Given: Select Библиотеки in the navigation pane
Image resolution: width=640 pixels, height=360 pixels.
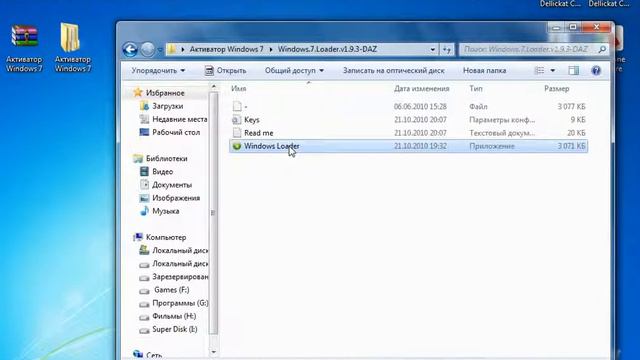Looking at the screenshot, I should click(167, 159).
